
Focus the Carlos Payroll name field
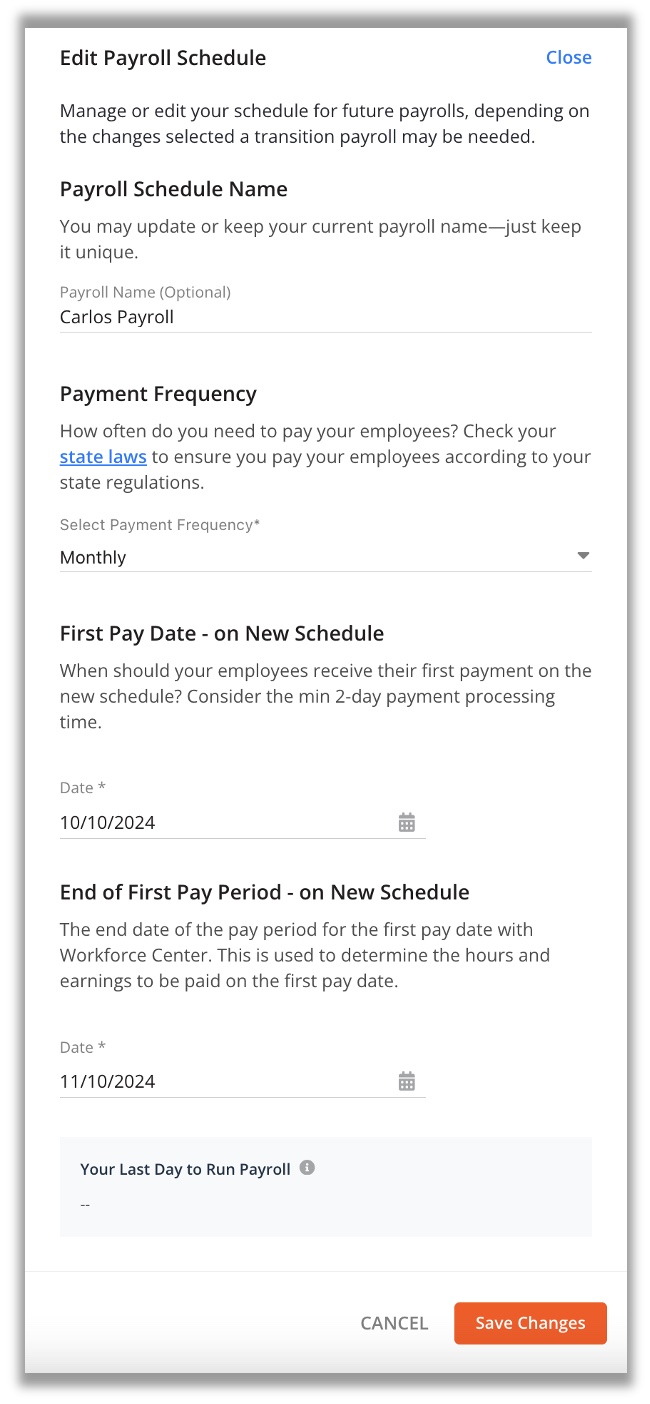(326, 317)
